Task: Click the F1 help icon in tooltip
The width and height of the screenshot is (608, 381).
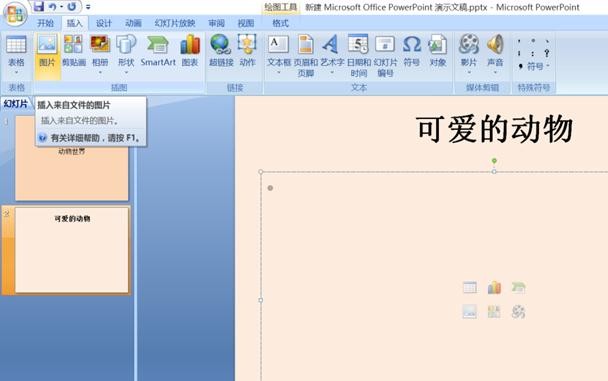Action: tap(43, 138)
